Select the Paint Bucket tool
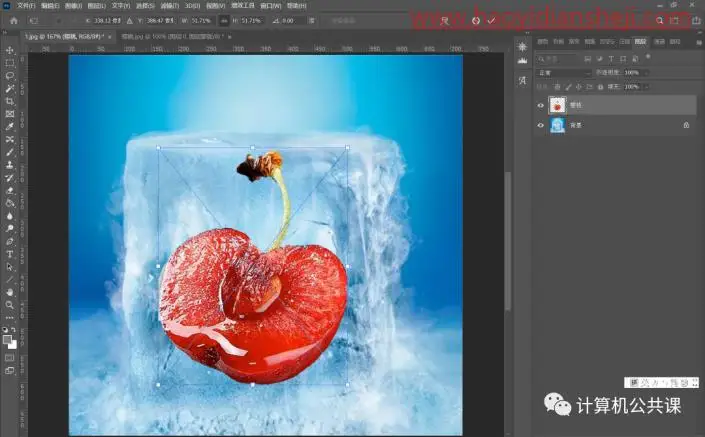This screenshot has width=705, height=437. 9,203
